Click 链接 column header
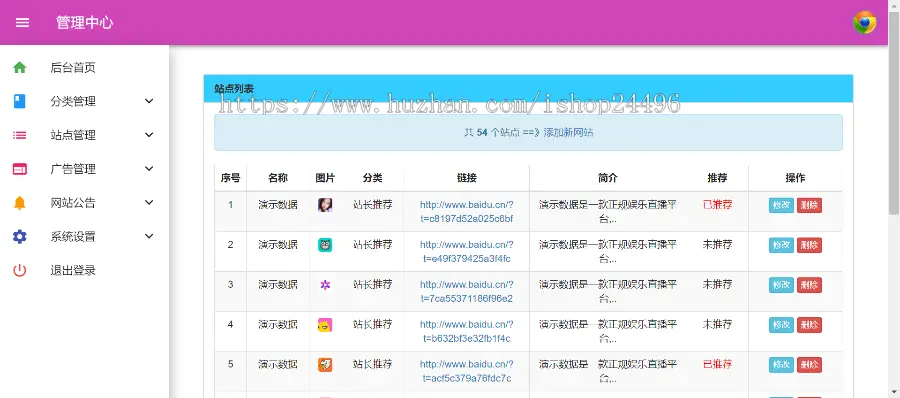Image resolution: width=900 pixels, height=398 pixels. (467, 178)
